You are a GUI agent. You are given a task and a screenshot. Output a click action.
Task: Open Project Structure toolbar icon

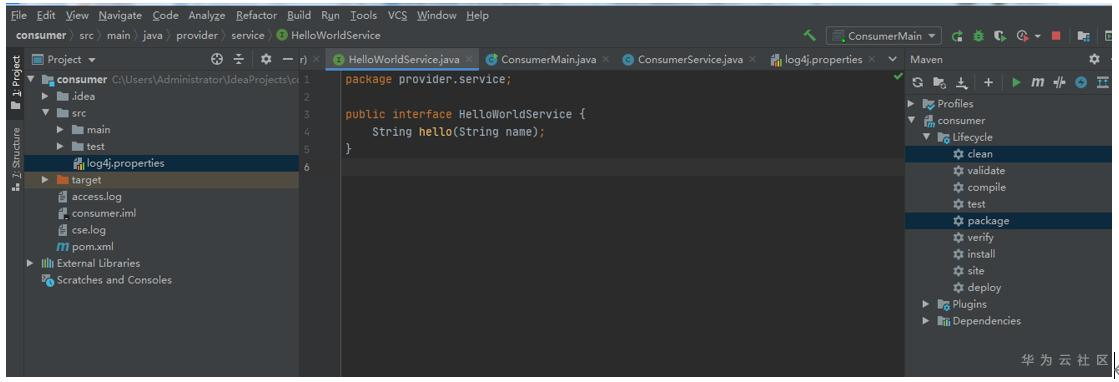point(1083,36)
